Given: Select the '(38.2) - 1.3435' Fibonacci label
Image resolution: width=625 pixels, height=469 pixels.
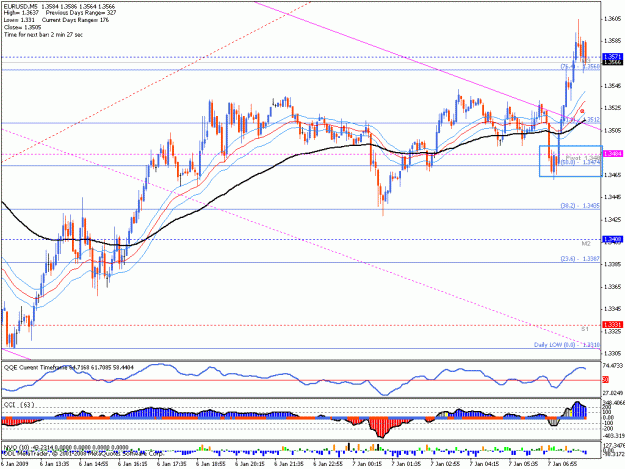Looking at the screenshot, I should 580,206.
